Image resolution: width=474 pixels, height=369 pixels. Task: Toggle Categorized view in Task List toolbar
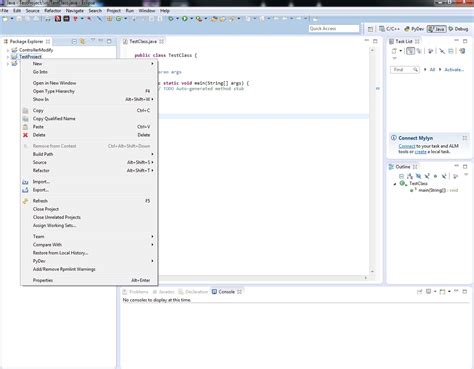[410, 51]
